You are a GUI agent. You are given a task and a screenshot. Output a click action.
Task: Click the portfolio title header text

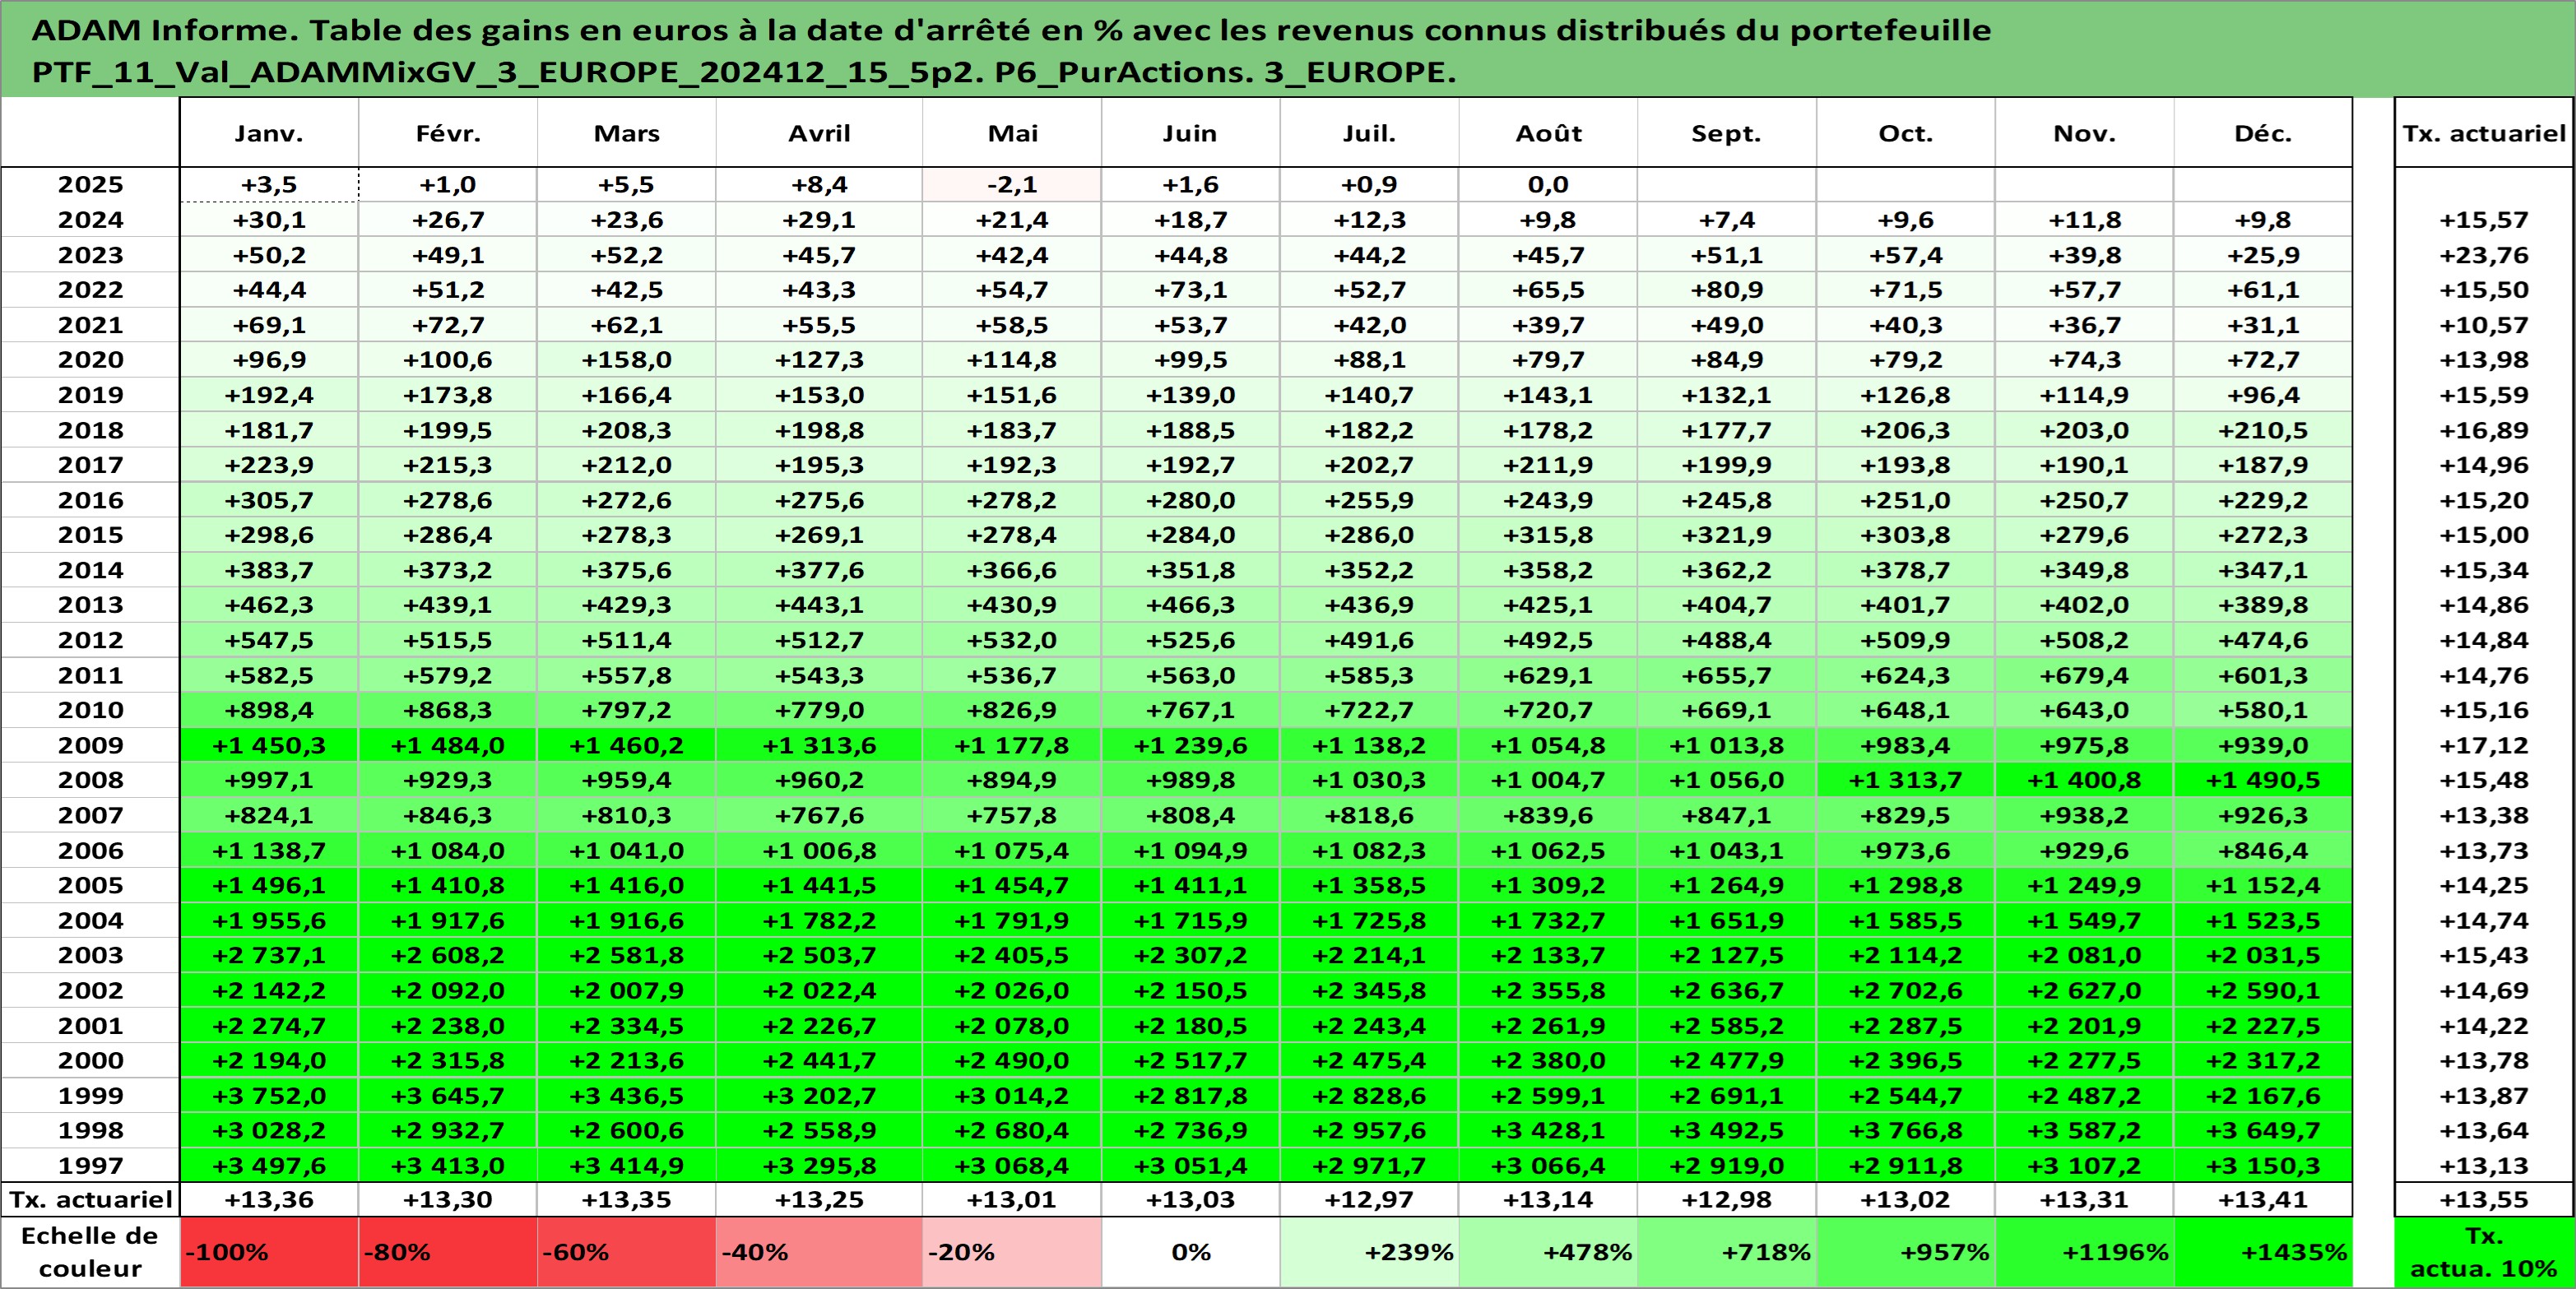click(x=1011, y=51)
